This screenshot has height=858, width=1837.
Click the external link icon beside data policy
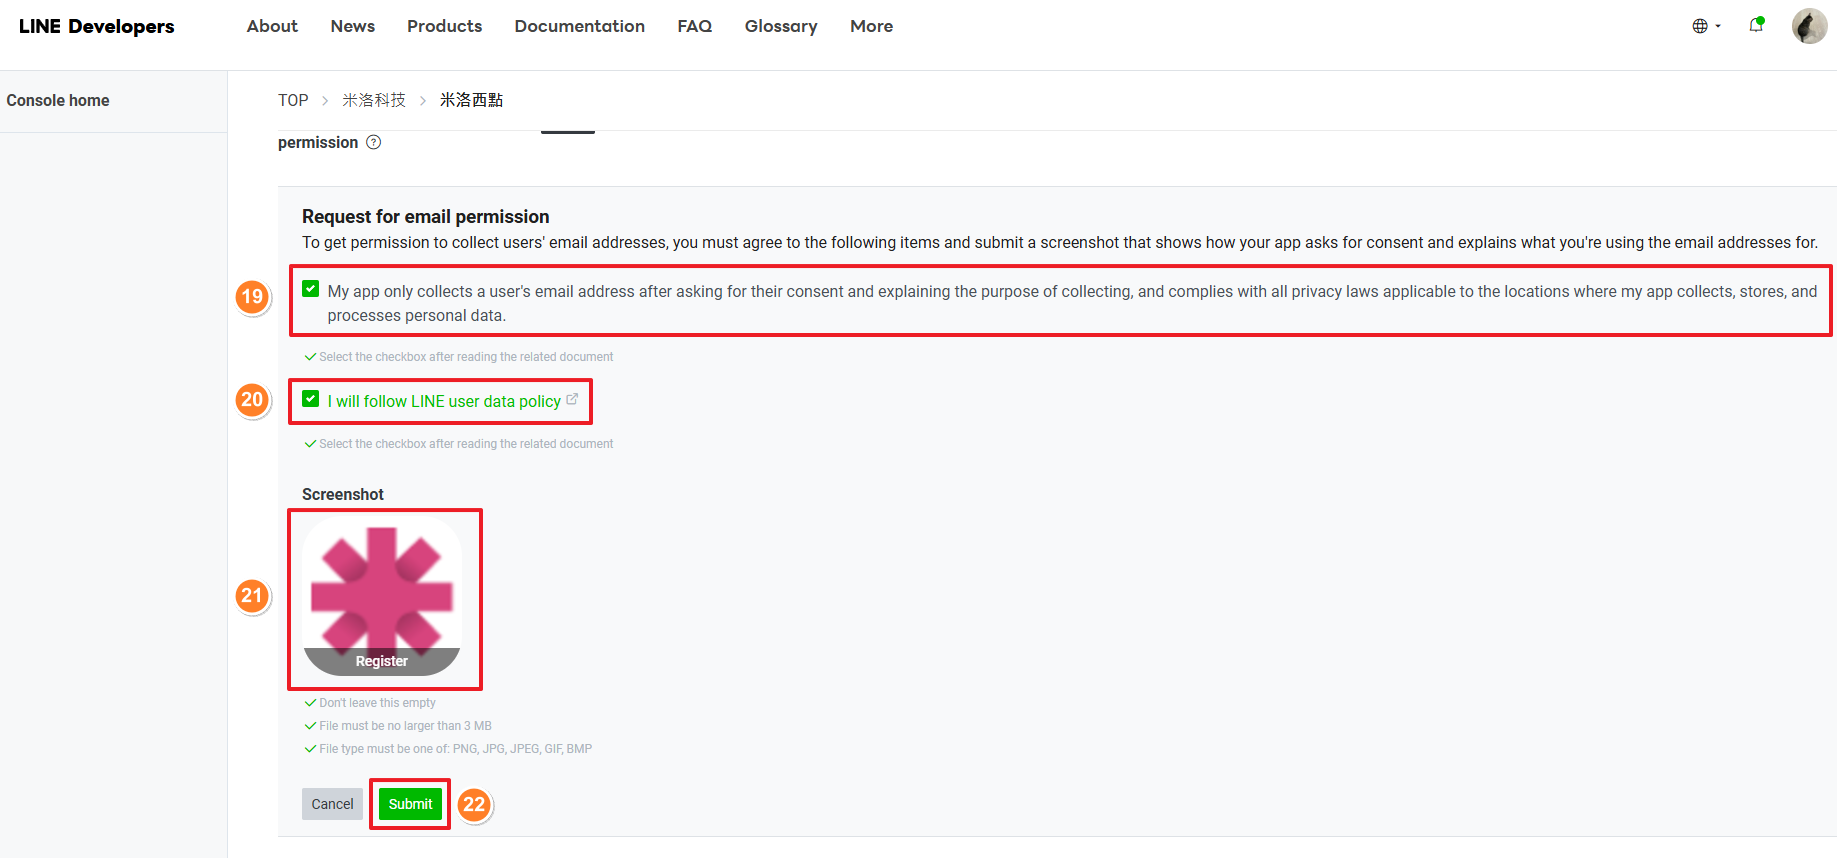pyautogui.click(x=572, y=399)
